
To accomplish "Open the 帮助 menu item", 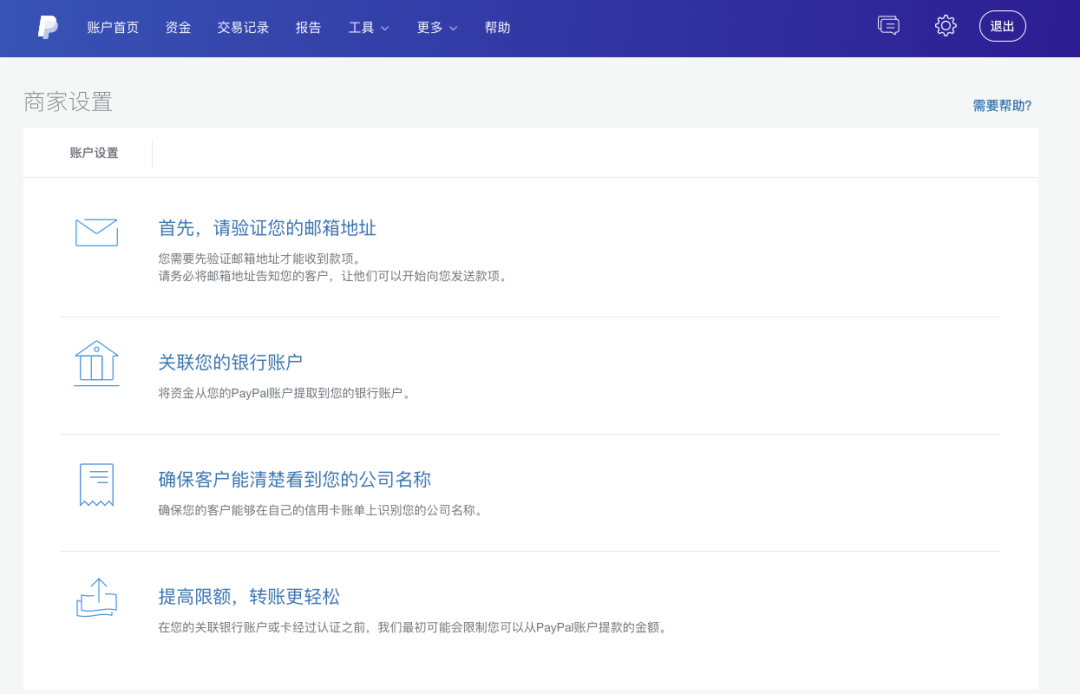I will point(497,28).
